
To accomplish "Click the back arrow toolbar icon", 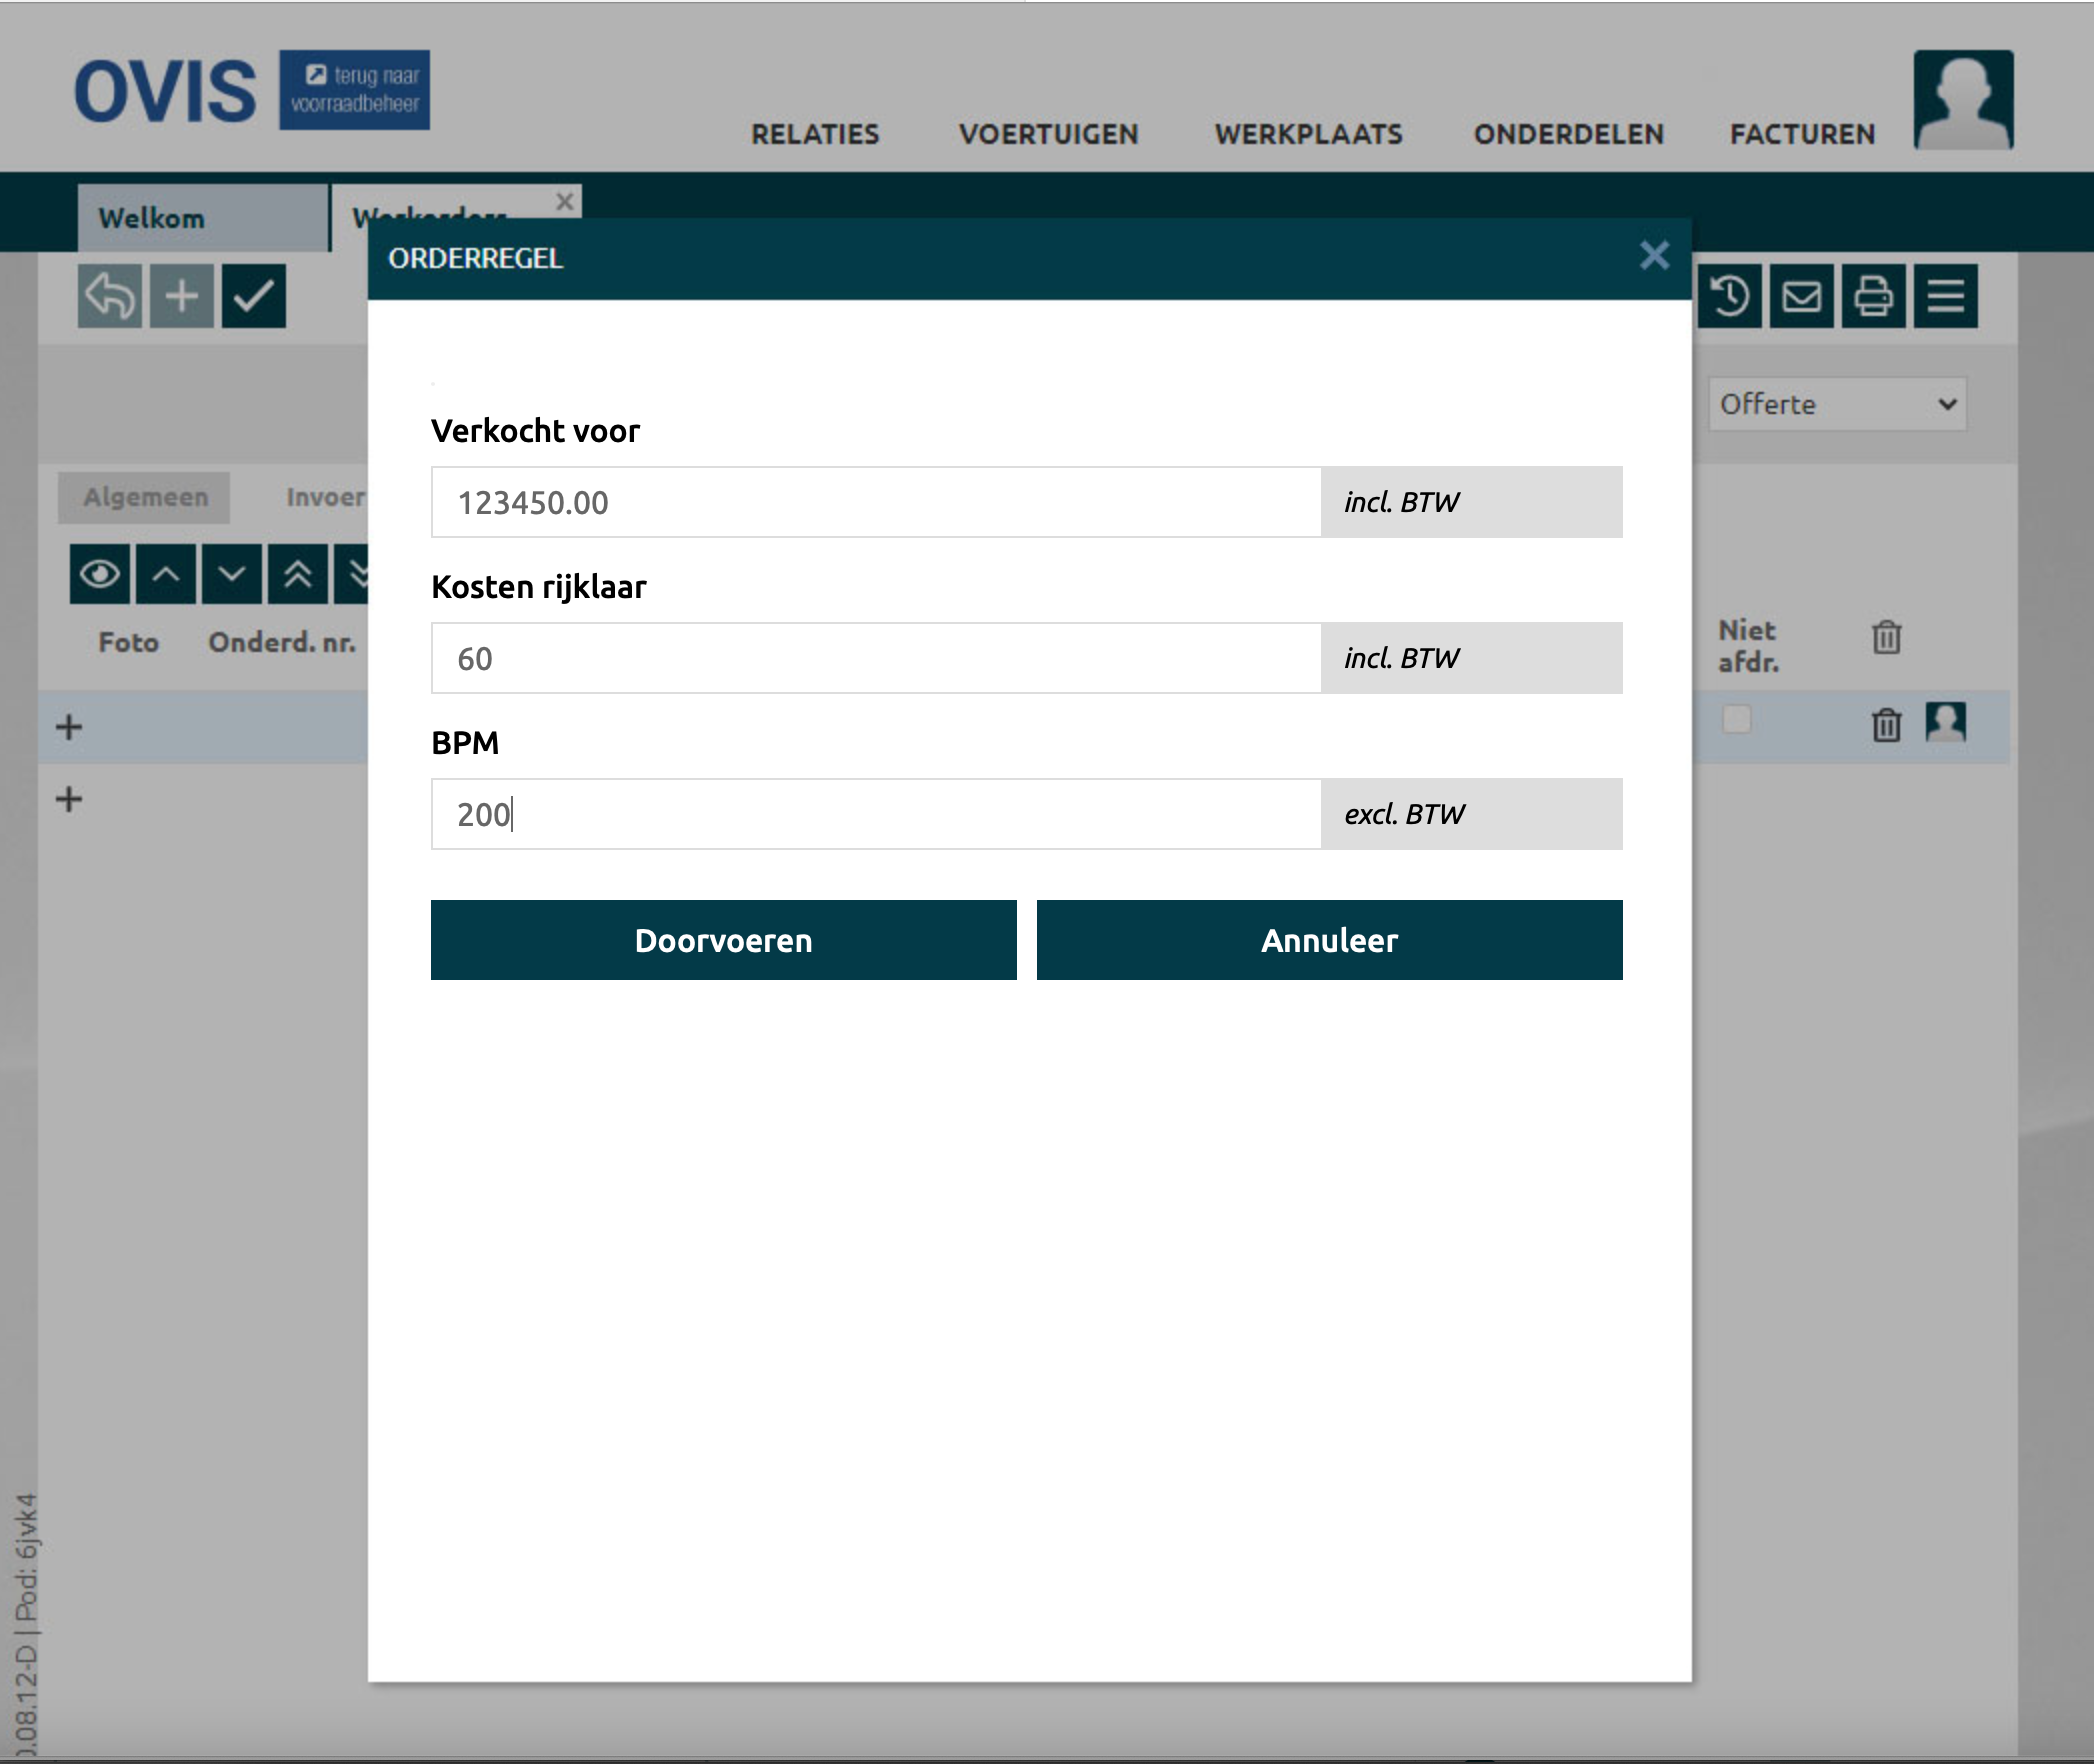I will [x=109, y=297].
